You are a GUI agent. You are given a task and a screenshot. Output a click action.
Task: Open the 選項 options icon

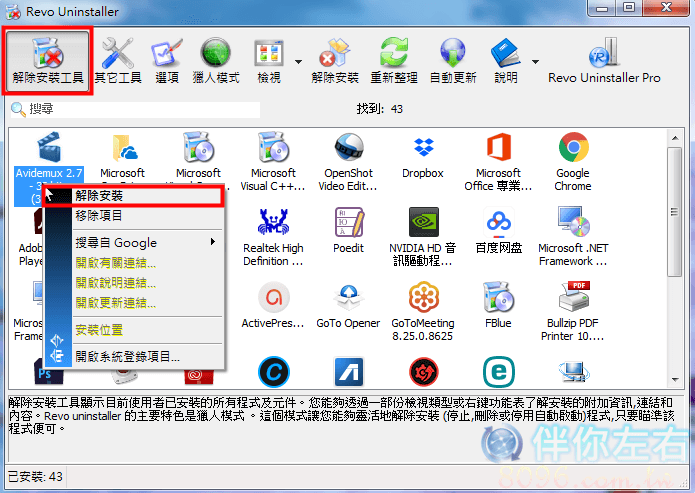(x=167, y=61)
